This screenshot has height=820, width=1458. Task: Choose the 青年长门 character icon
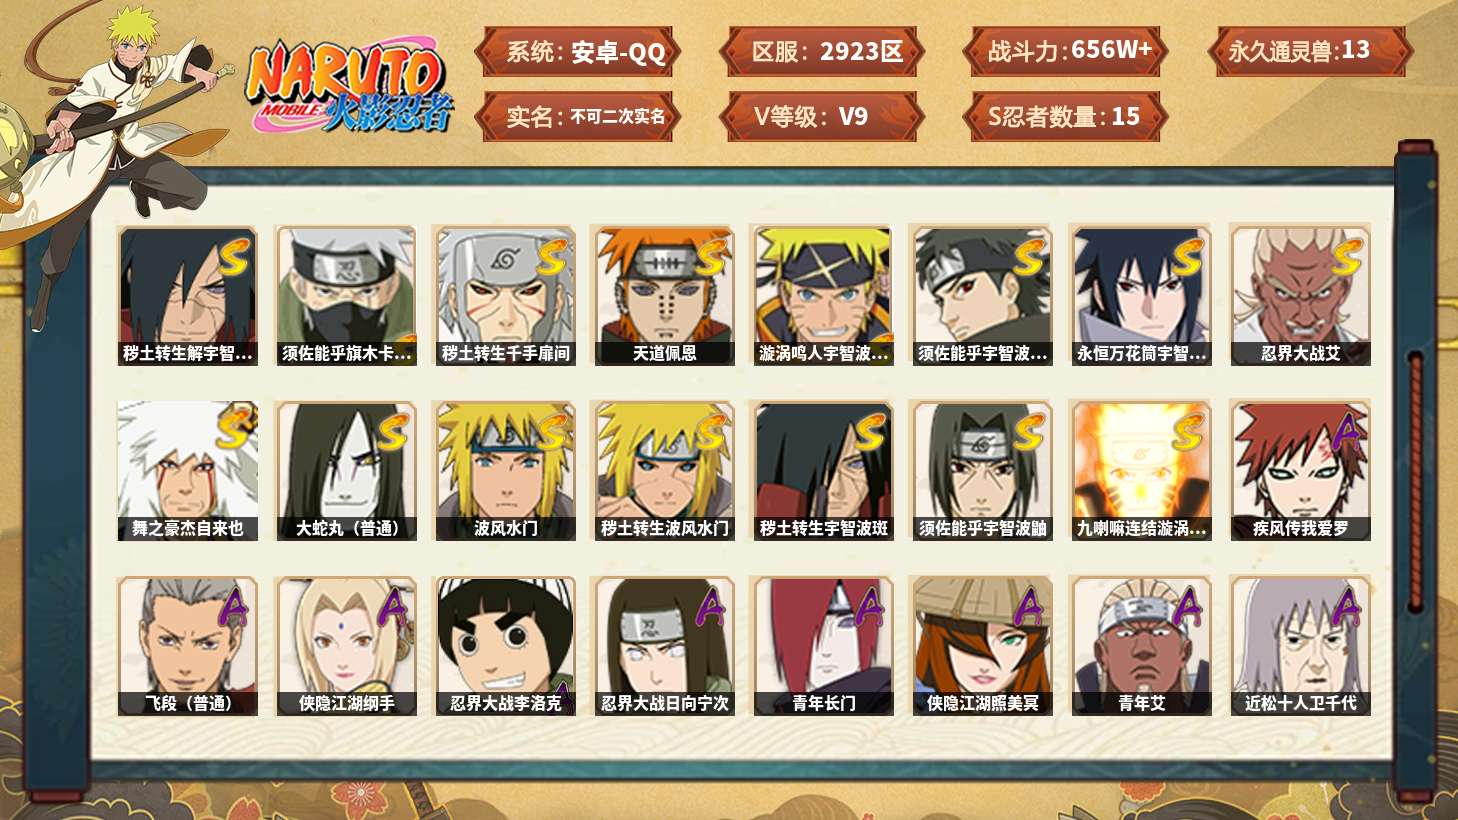(823, 646)
